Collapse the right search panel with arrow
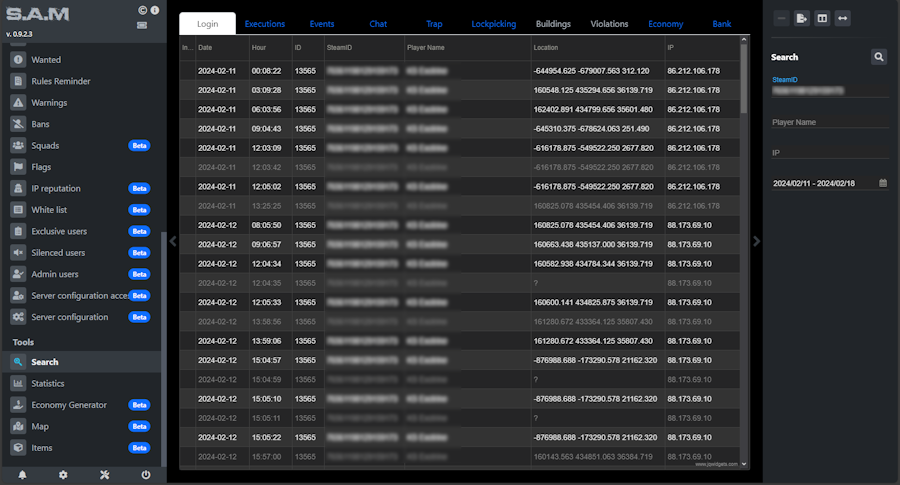Screen dimensions: 900x485 [756, 240]
